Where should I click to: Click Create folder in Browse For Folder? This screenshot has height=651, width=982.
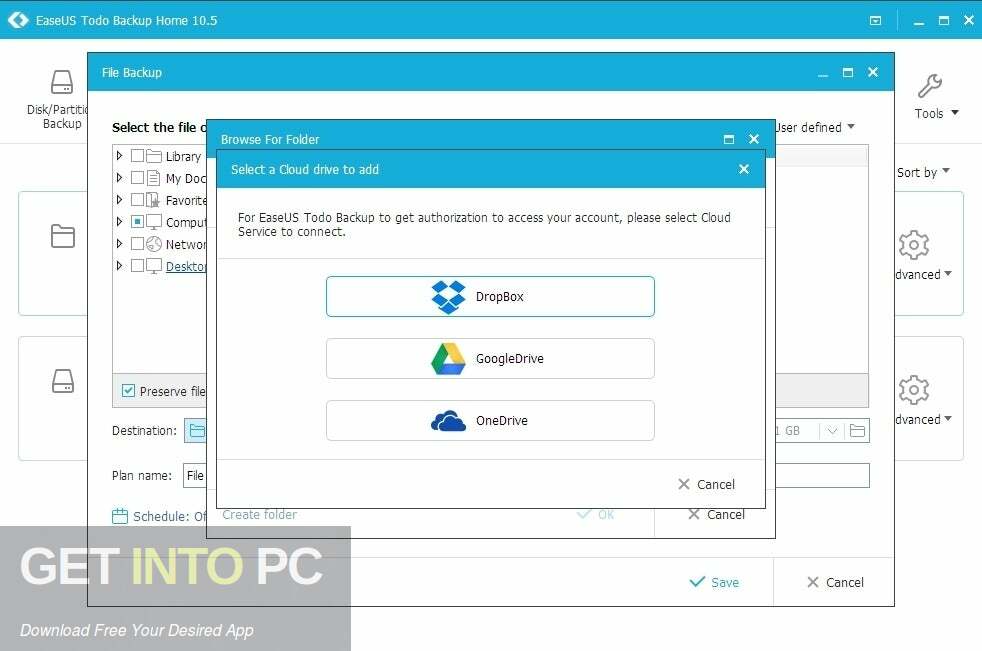pyautogui.click(x=259, y=514)
